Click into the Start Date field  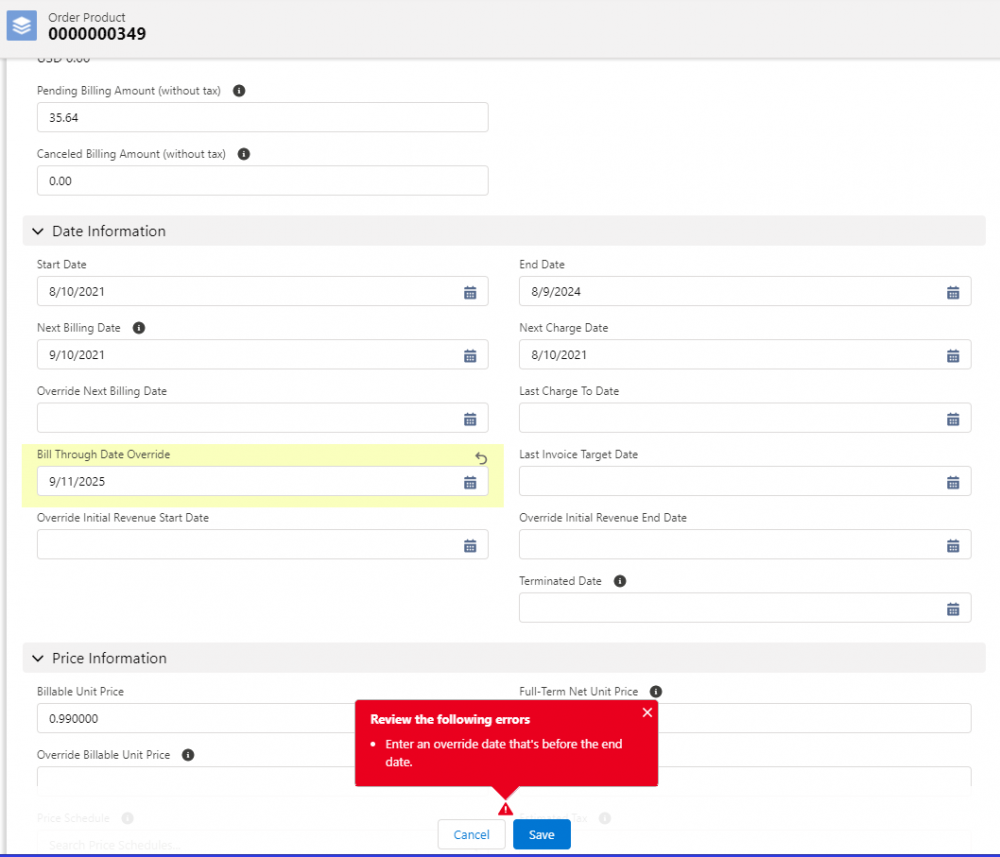tap(263, 291)
